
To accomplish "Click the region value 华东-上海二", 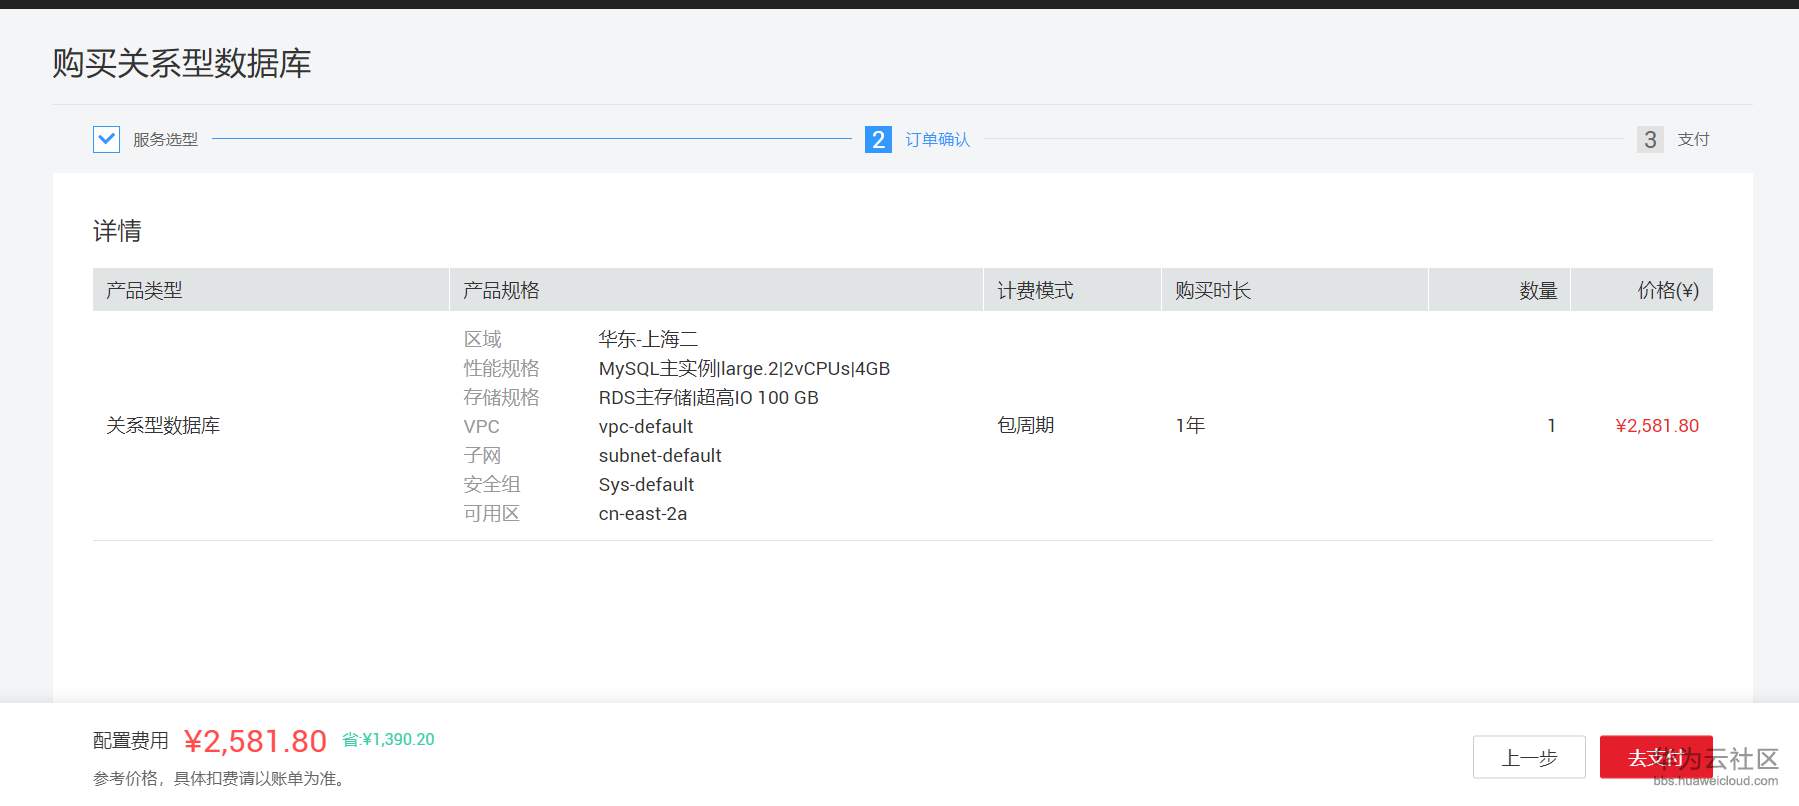I will 648,339.
